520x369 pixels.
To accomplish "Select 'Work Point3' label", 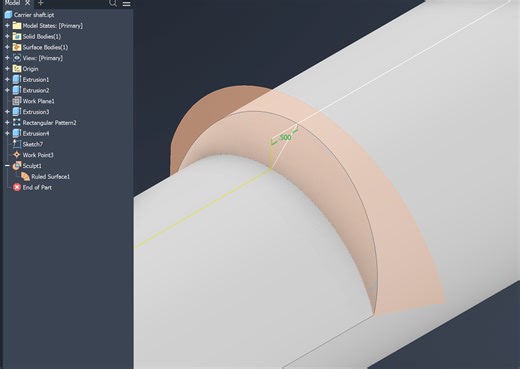I will [38, 155].
